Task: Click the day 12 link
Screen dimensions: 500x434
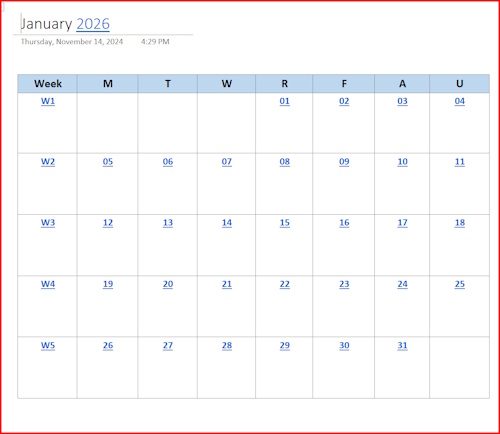Action: 108,223
